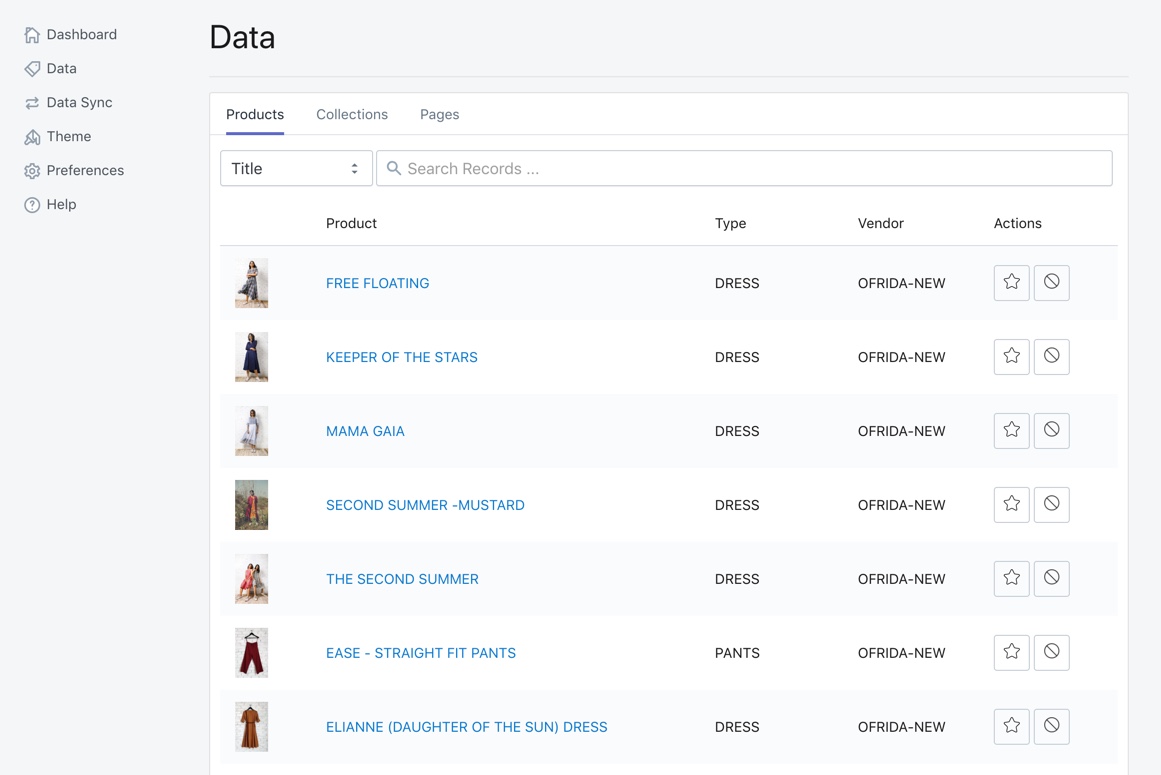Star the ELIANNE dress product
This screenshot has width=1161, height=775.
coord(1011,727)
